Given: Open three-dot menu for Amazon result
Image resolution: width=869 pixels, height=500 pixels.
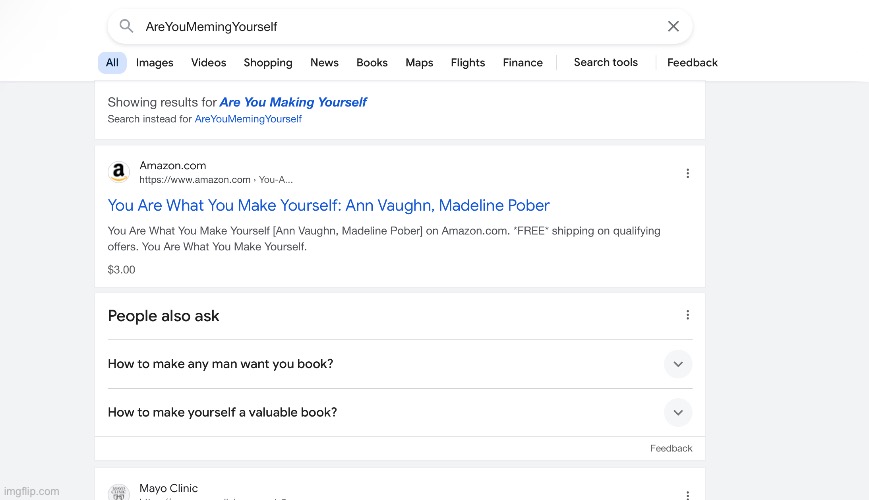Looking at the screenshot, I should (687, 174).
